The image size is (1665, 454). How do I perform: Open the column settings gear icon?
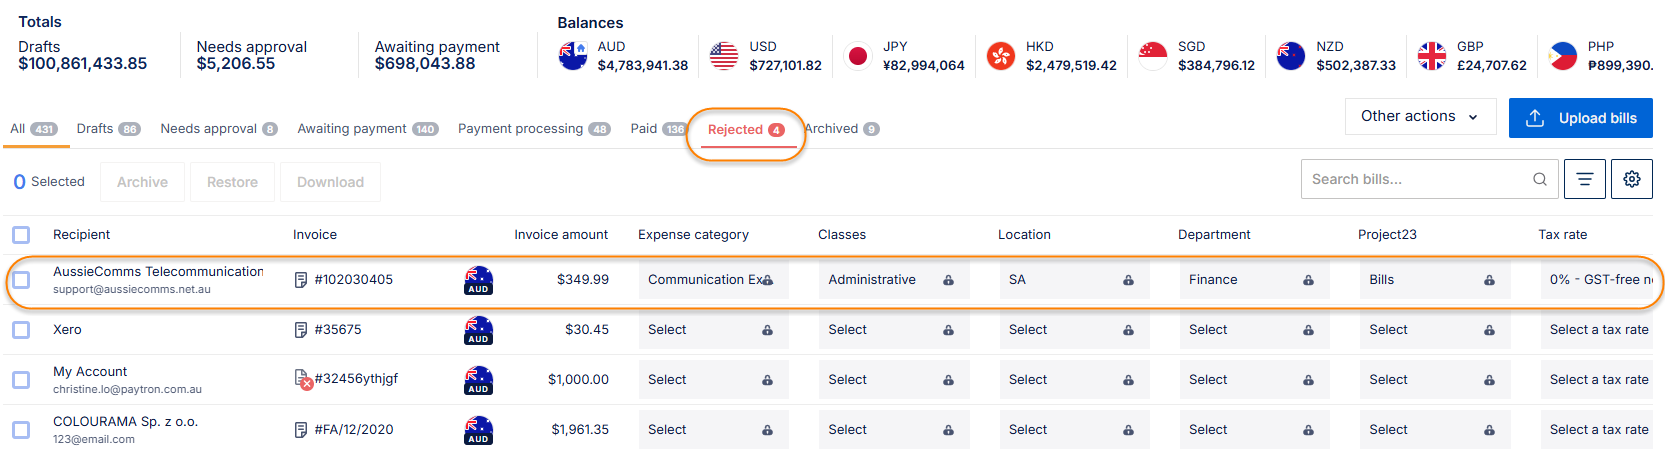1631,179
